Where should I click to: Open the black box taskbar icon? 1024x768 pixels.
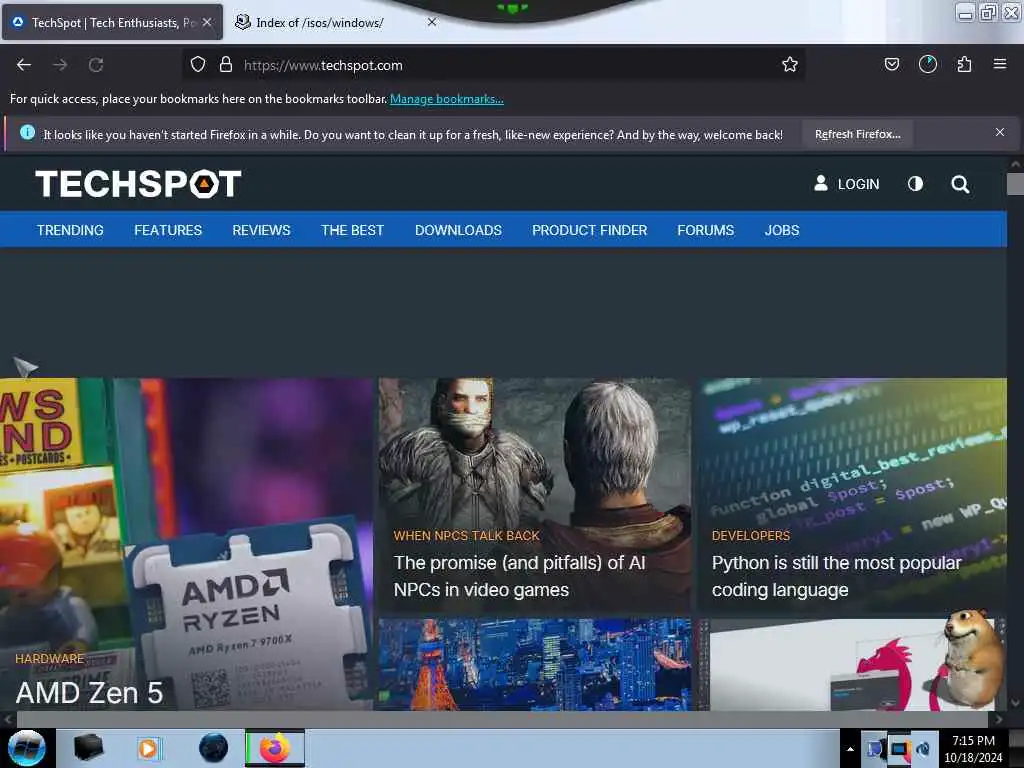[89, 748]
